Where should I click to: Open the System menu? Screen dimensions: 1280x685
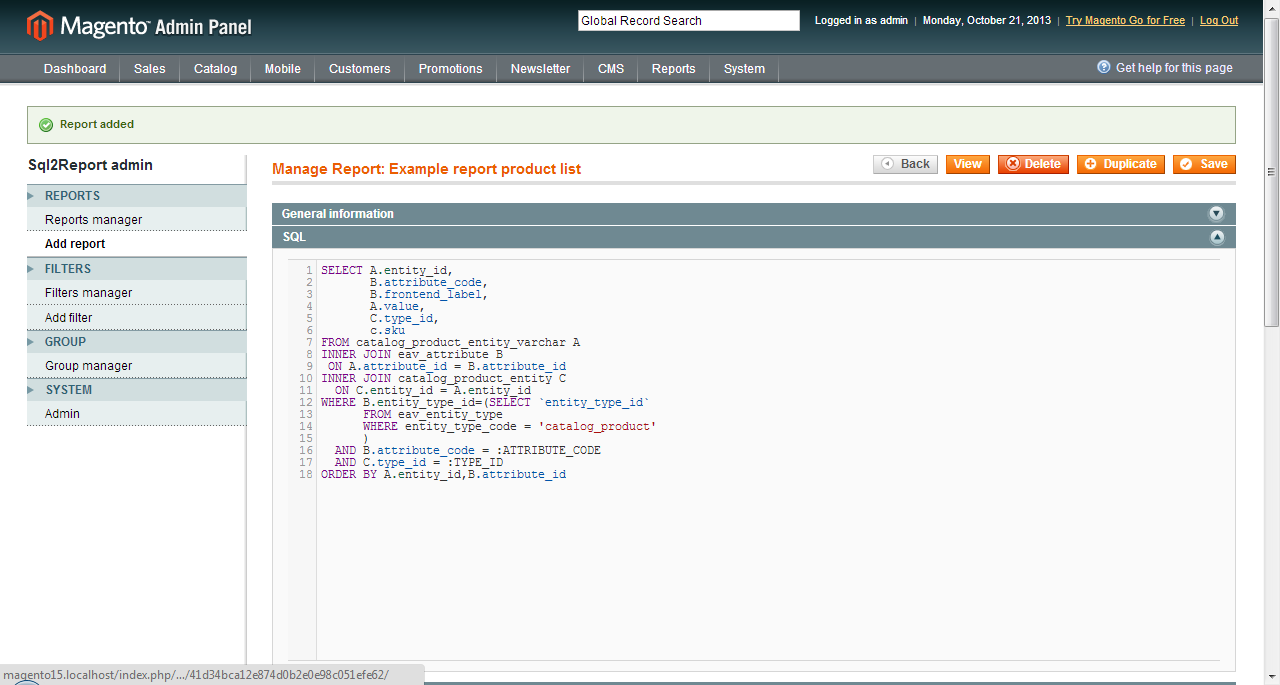744,69
